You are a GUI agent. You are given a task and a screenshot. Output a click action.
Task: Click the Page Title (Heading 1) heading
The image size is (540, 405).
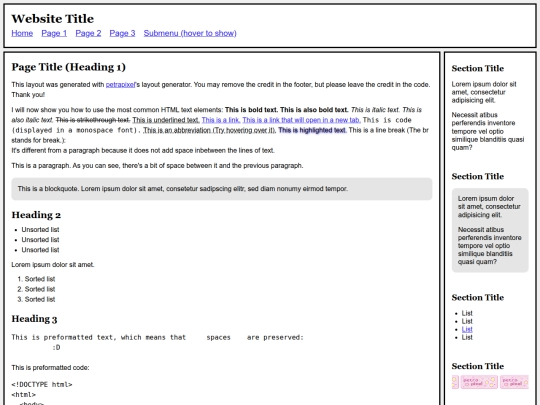pos(69,67)
